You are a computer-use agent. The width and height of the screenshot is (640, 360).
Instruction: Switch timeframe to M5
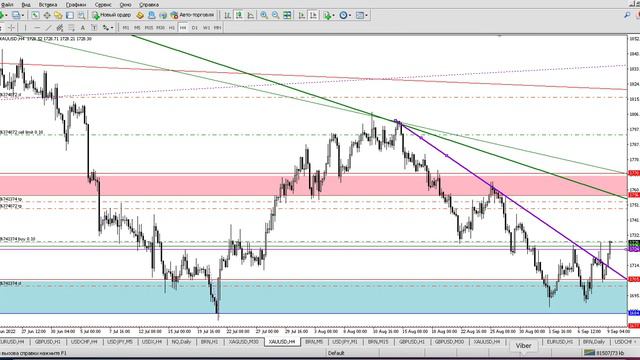point(137,28)
